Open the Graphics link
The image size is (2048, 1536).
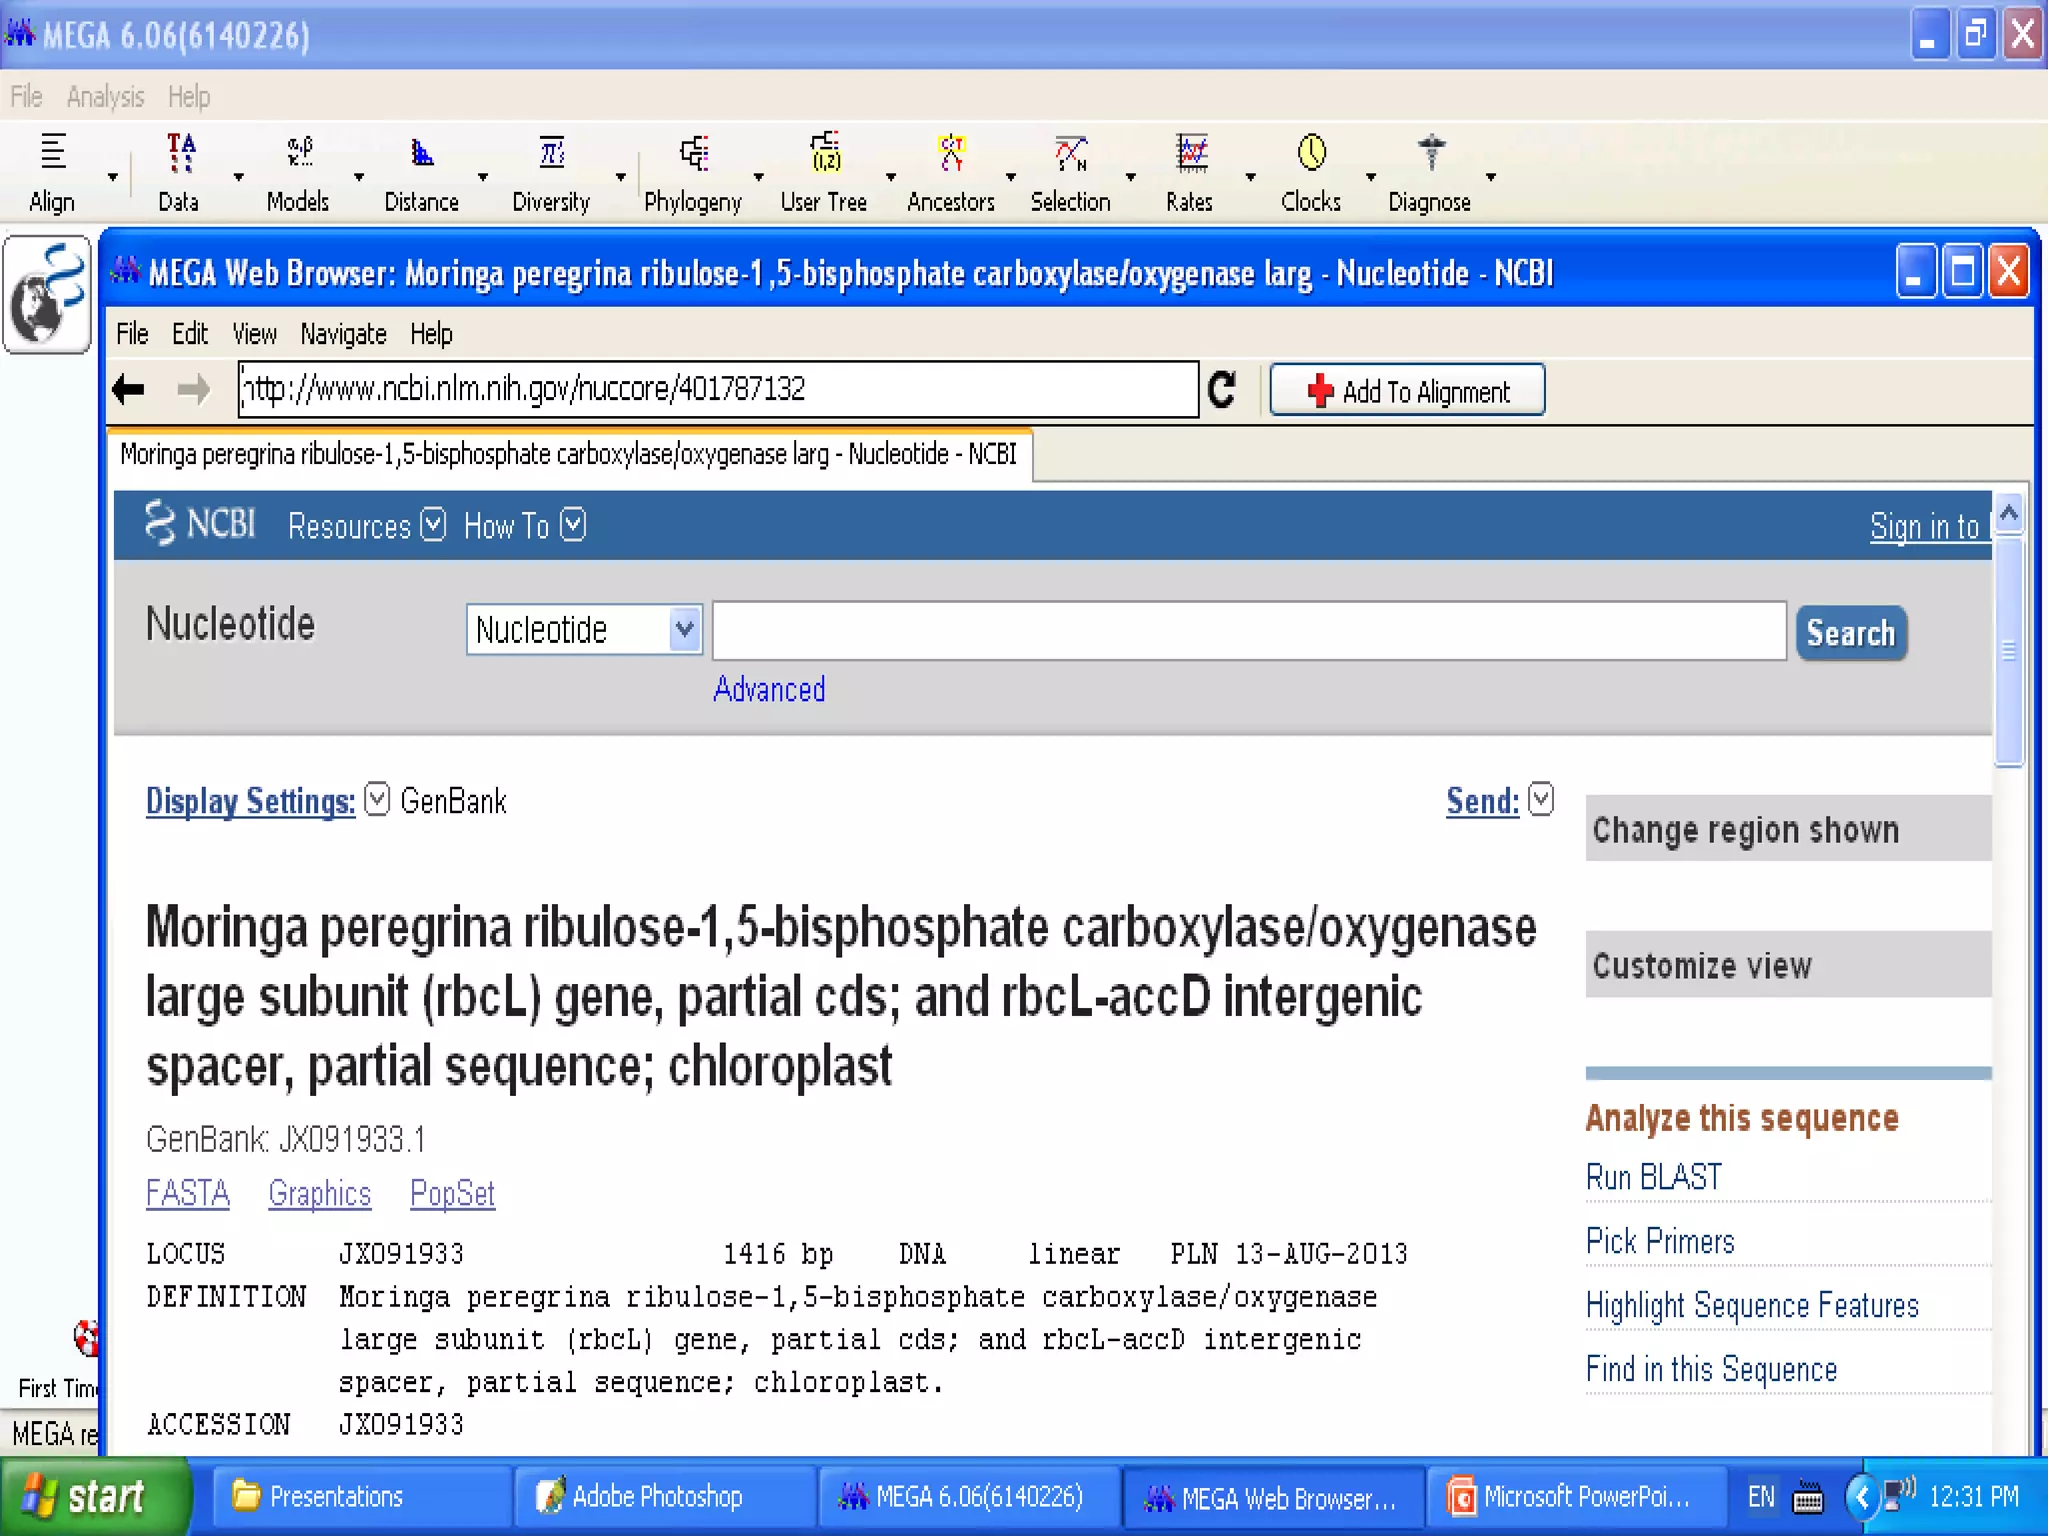[320, 1193]
